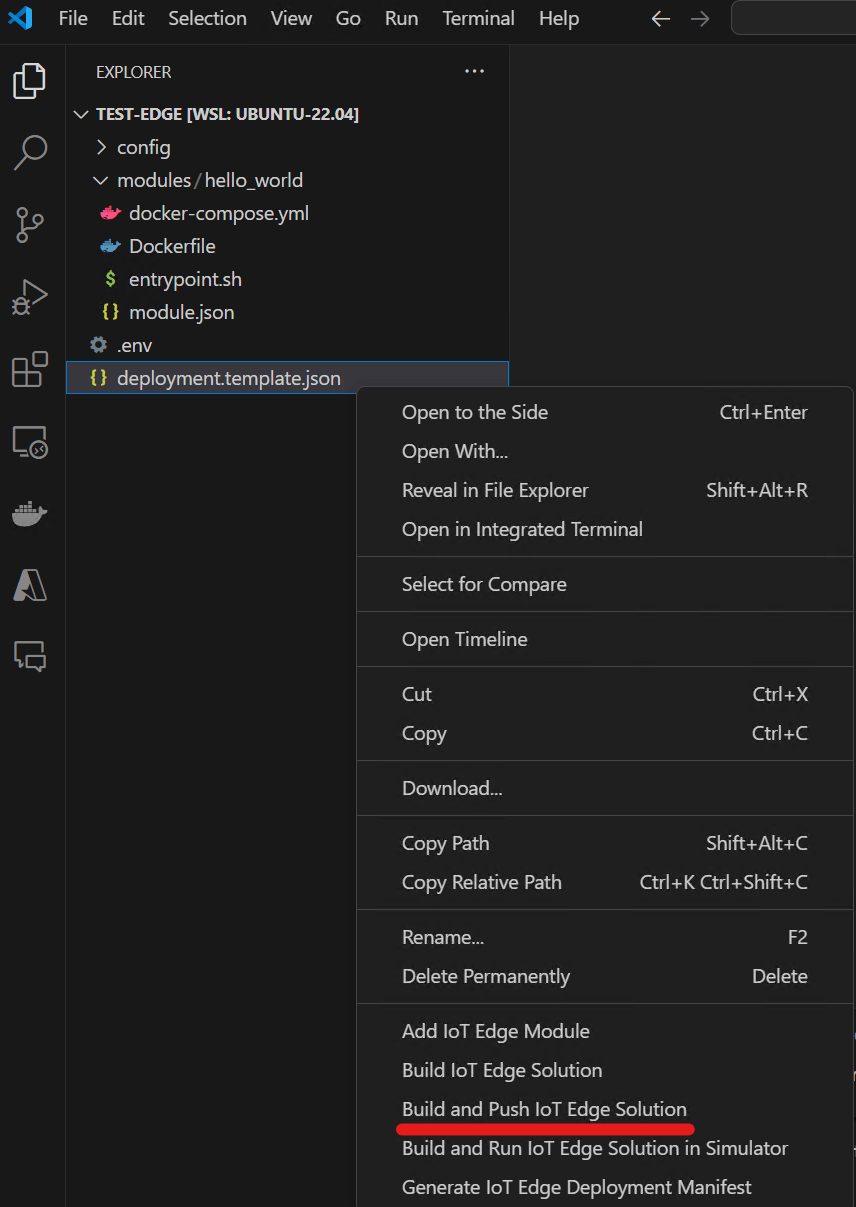
Task: Collapse the modules/hello_world folder
Action: pyautogui.click(x=101, y=180)
